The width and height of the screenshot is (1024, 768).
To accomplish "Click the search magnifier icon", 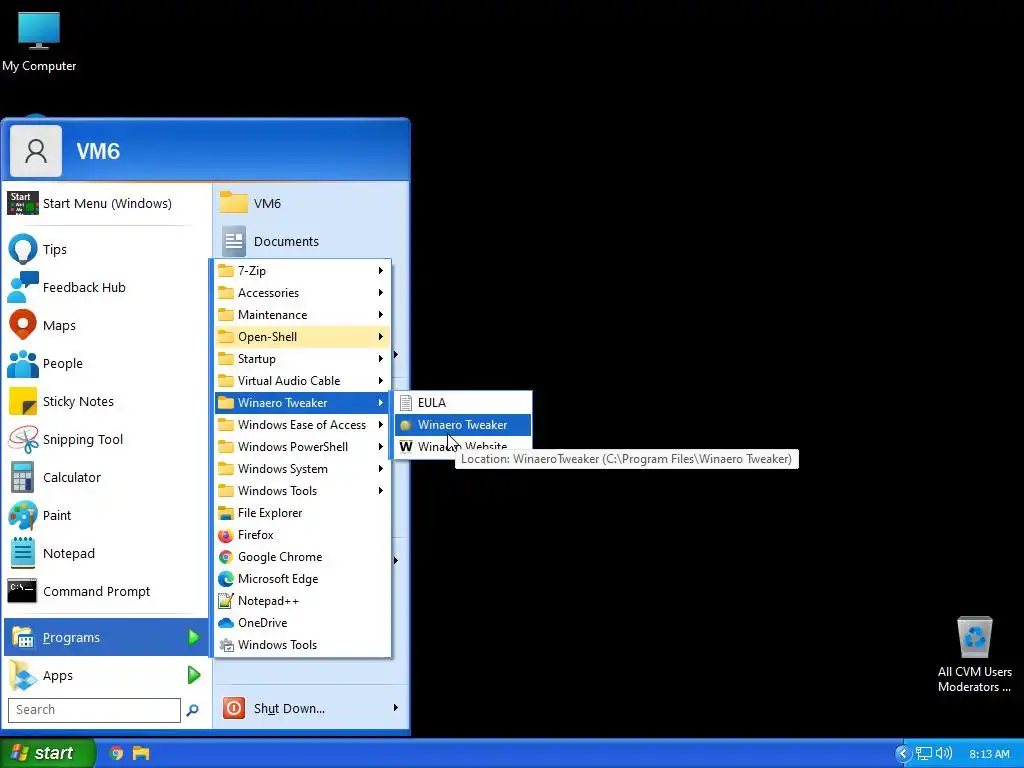I will (192, 710).
